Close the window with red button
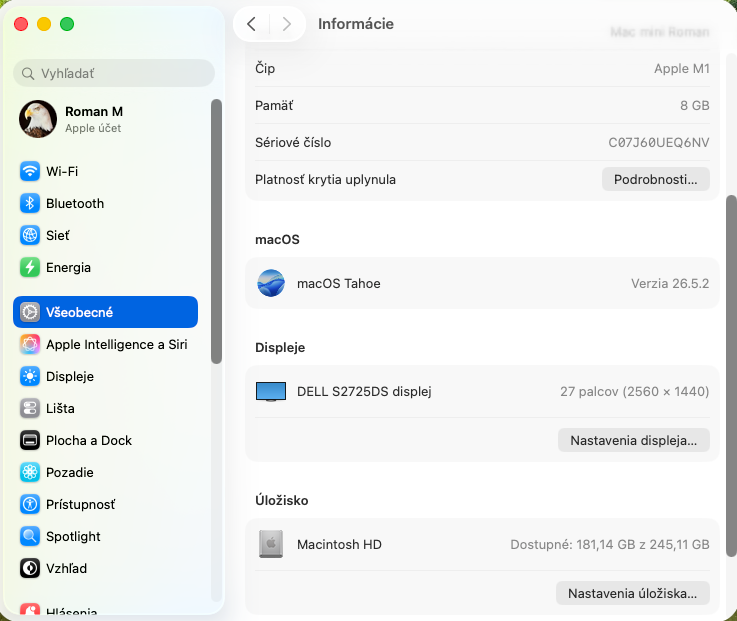The image size is (737, 621). click(x=21, y=24)
